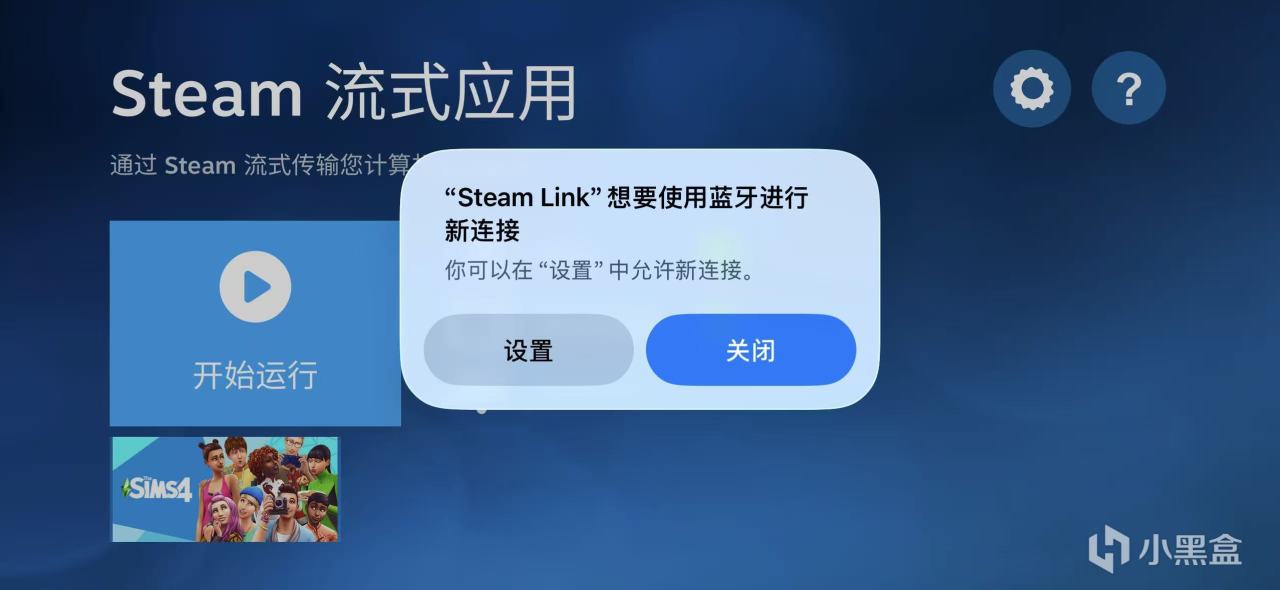Select the 开始运行 label text
The height and width of the screenshot is (590, 1280).
(255, 376)
